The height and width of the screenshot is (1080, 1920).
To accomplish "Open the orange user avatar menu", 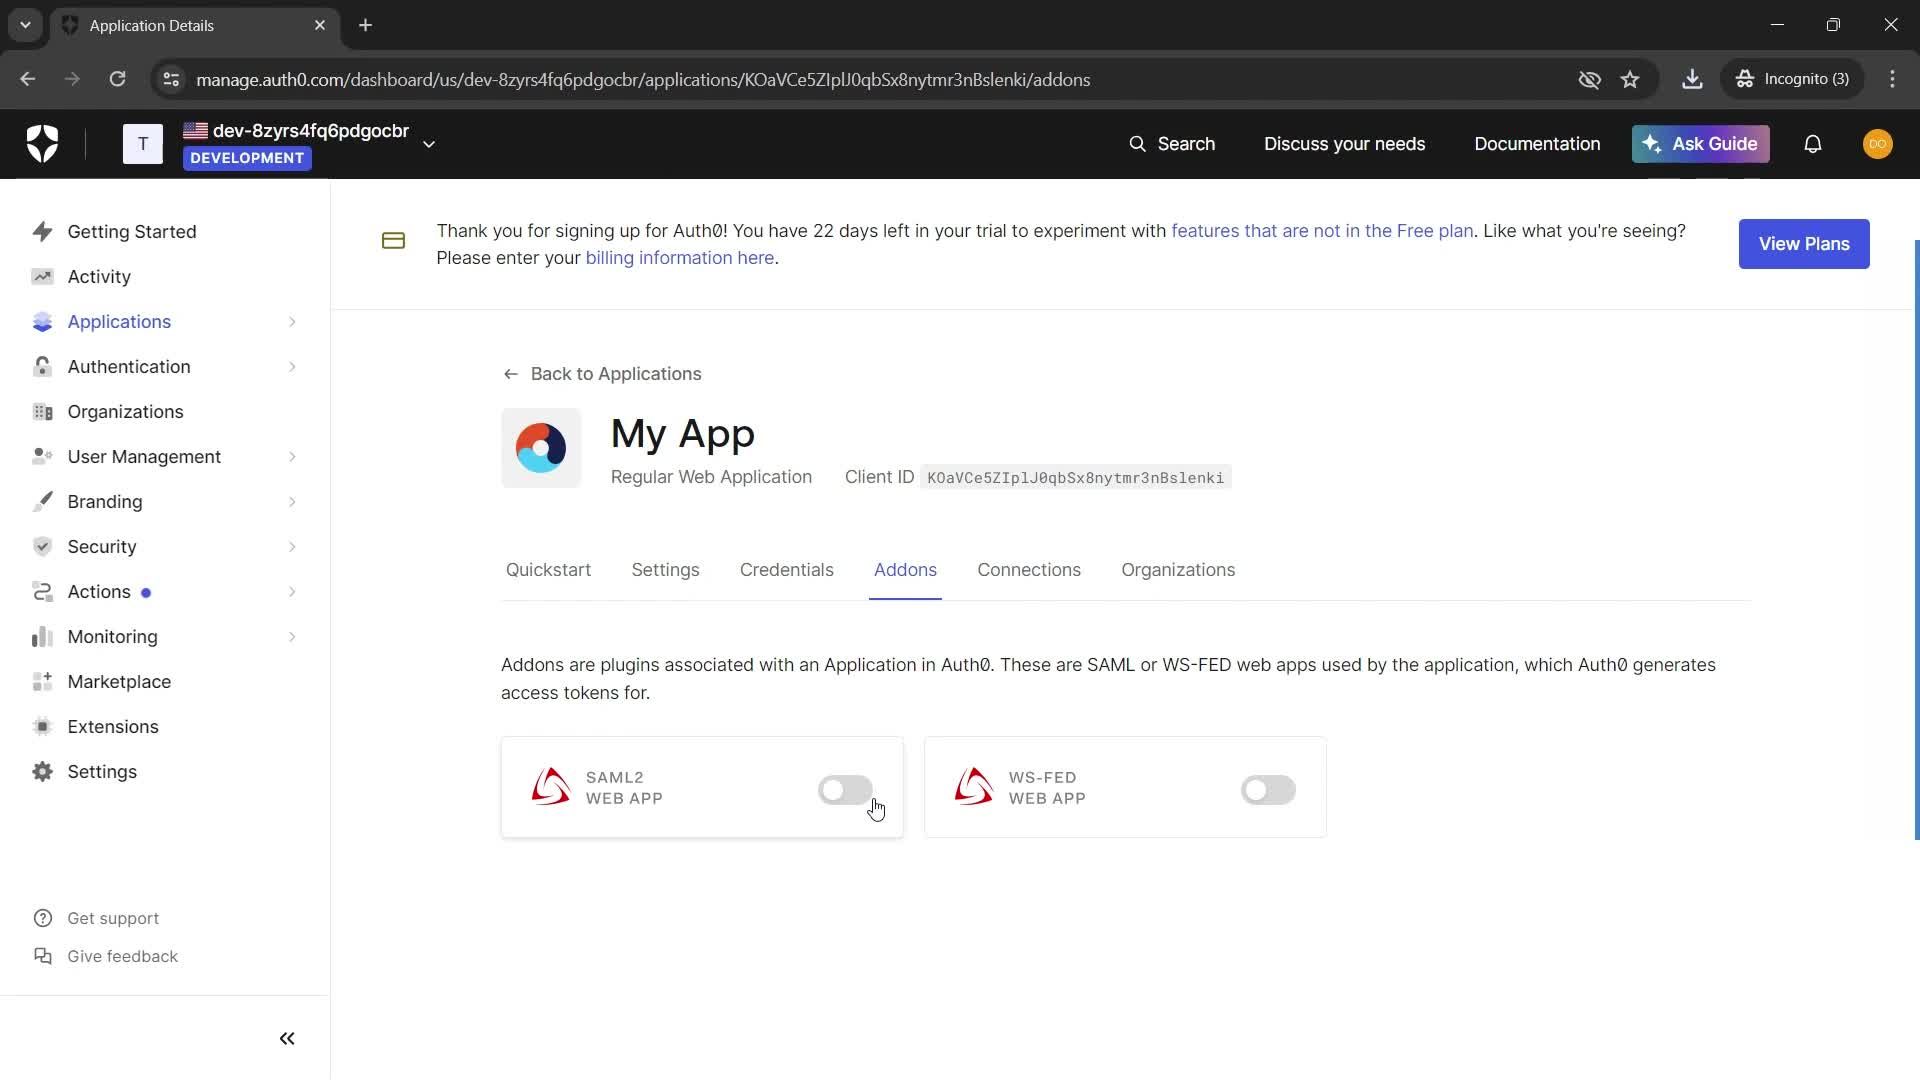I will [x=1878, y=144].
